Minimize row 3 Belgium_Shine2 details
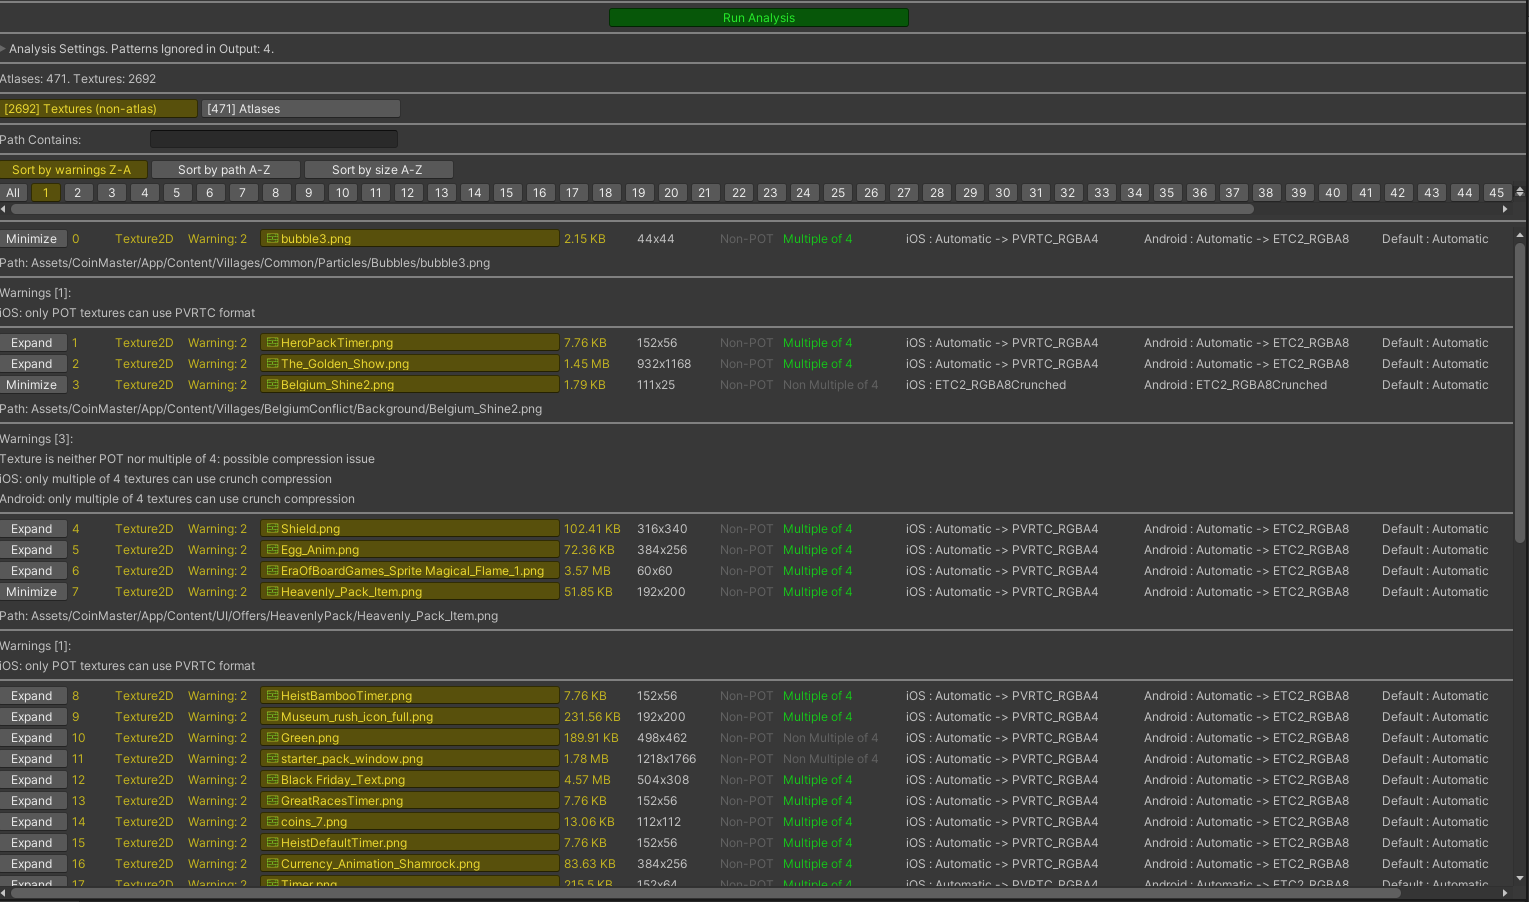 tap(33, 385)
